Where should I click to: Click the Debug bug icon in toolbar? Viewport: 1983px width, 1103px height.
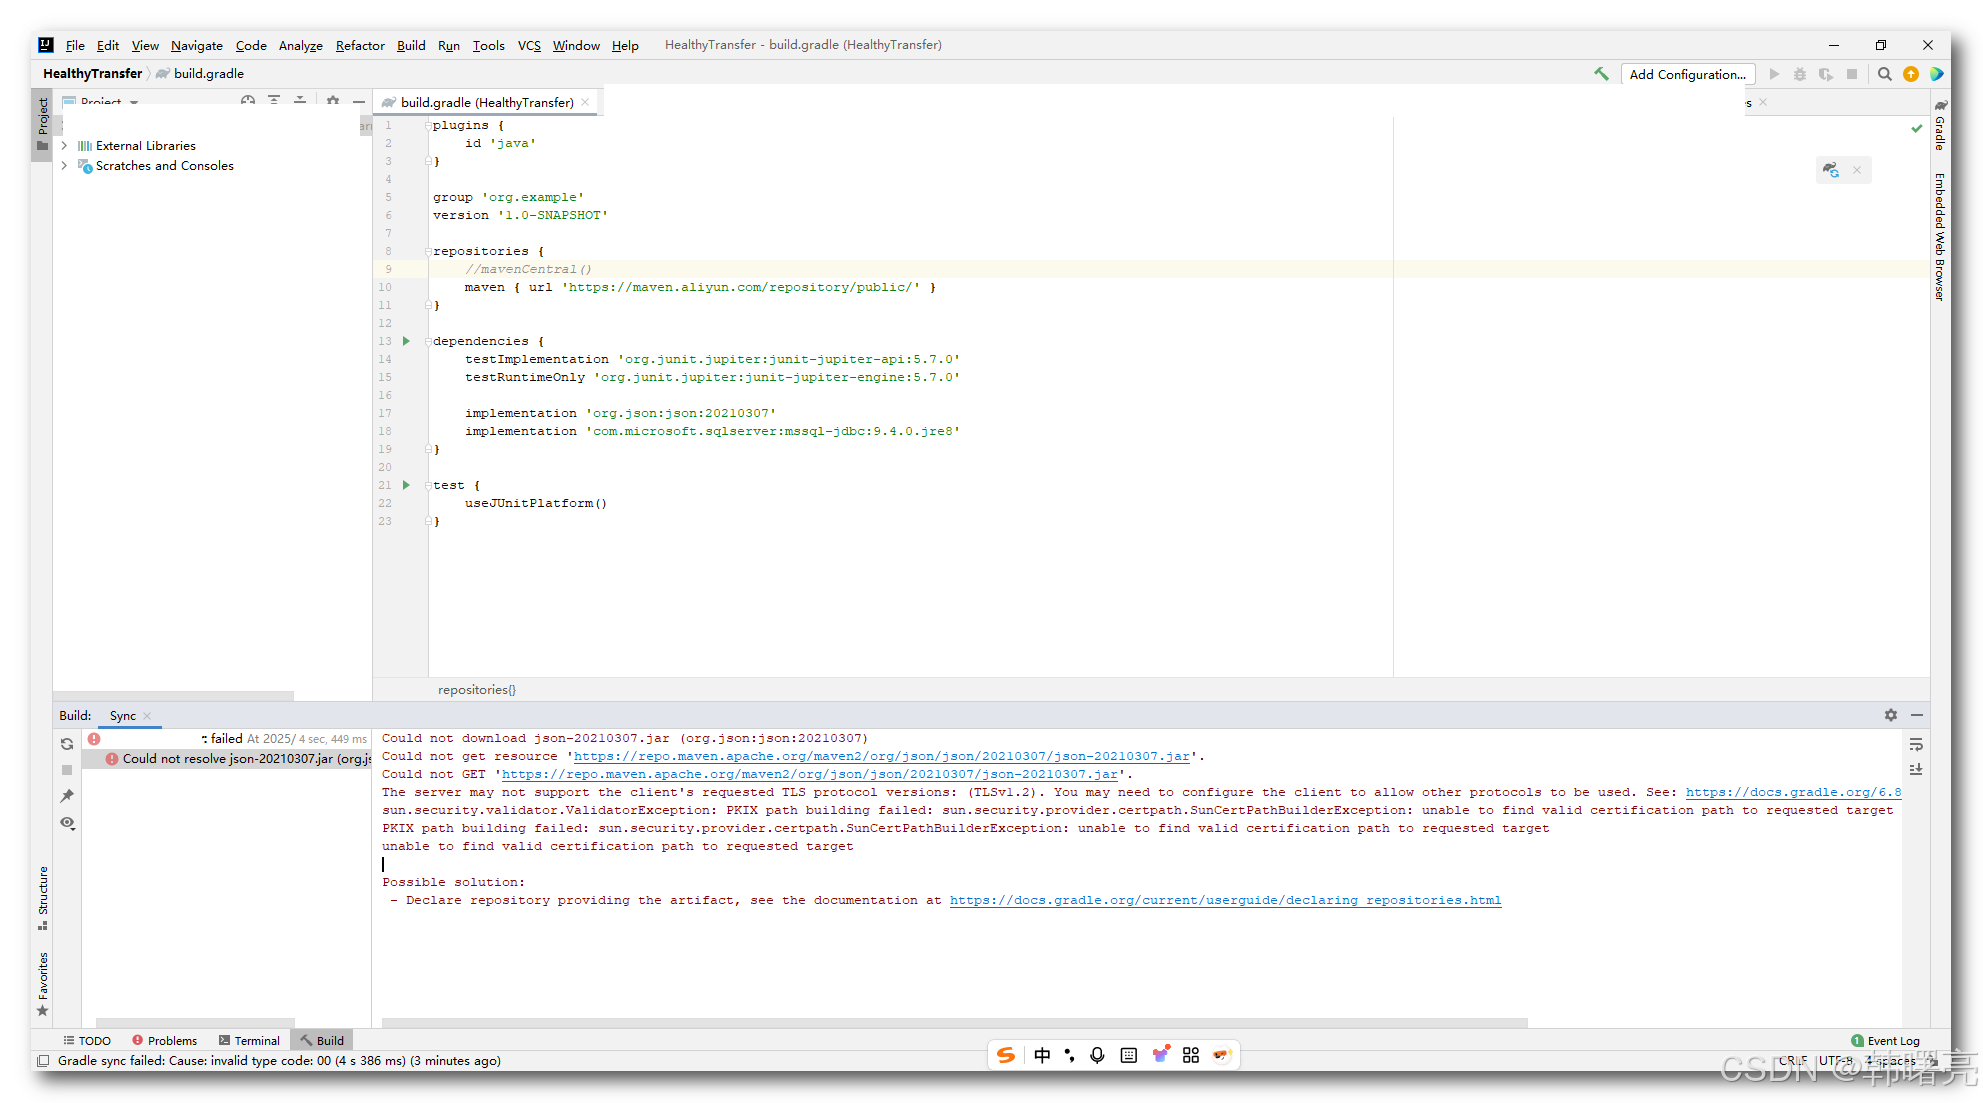tap(1800, 74)
